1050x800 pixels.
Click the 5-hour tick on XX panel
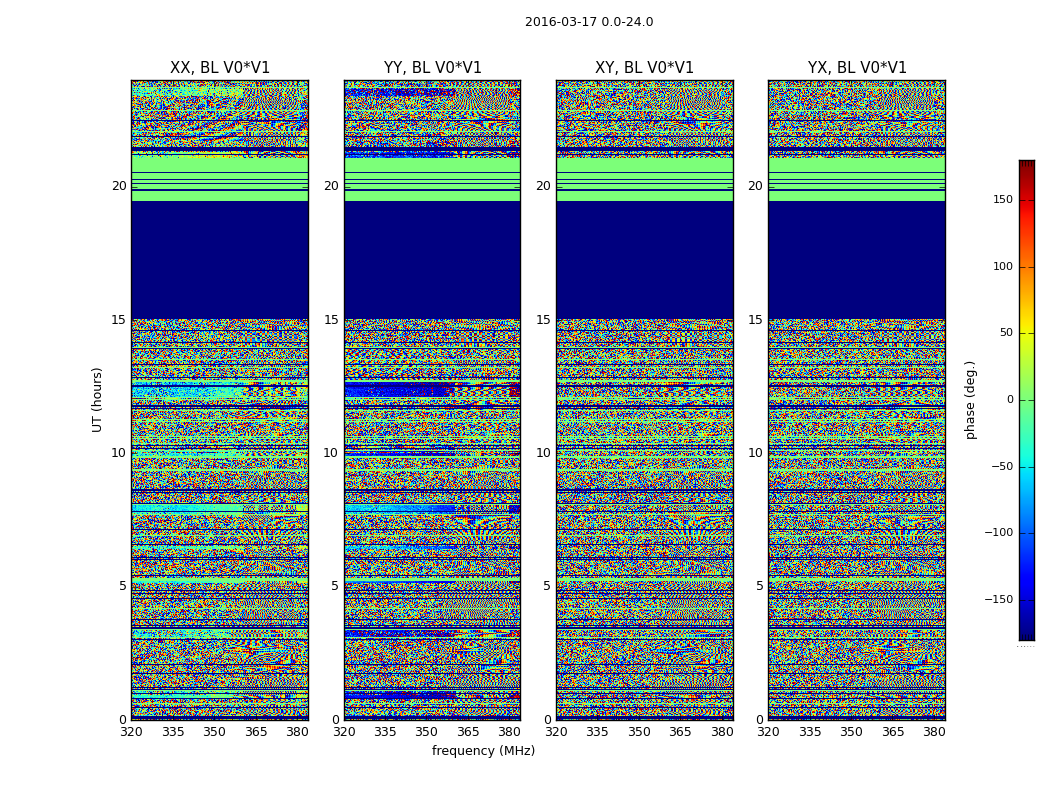click(x=123, y=586)
